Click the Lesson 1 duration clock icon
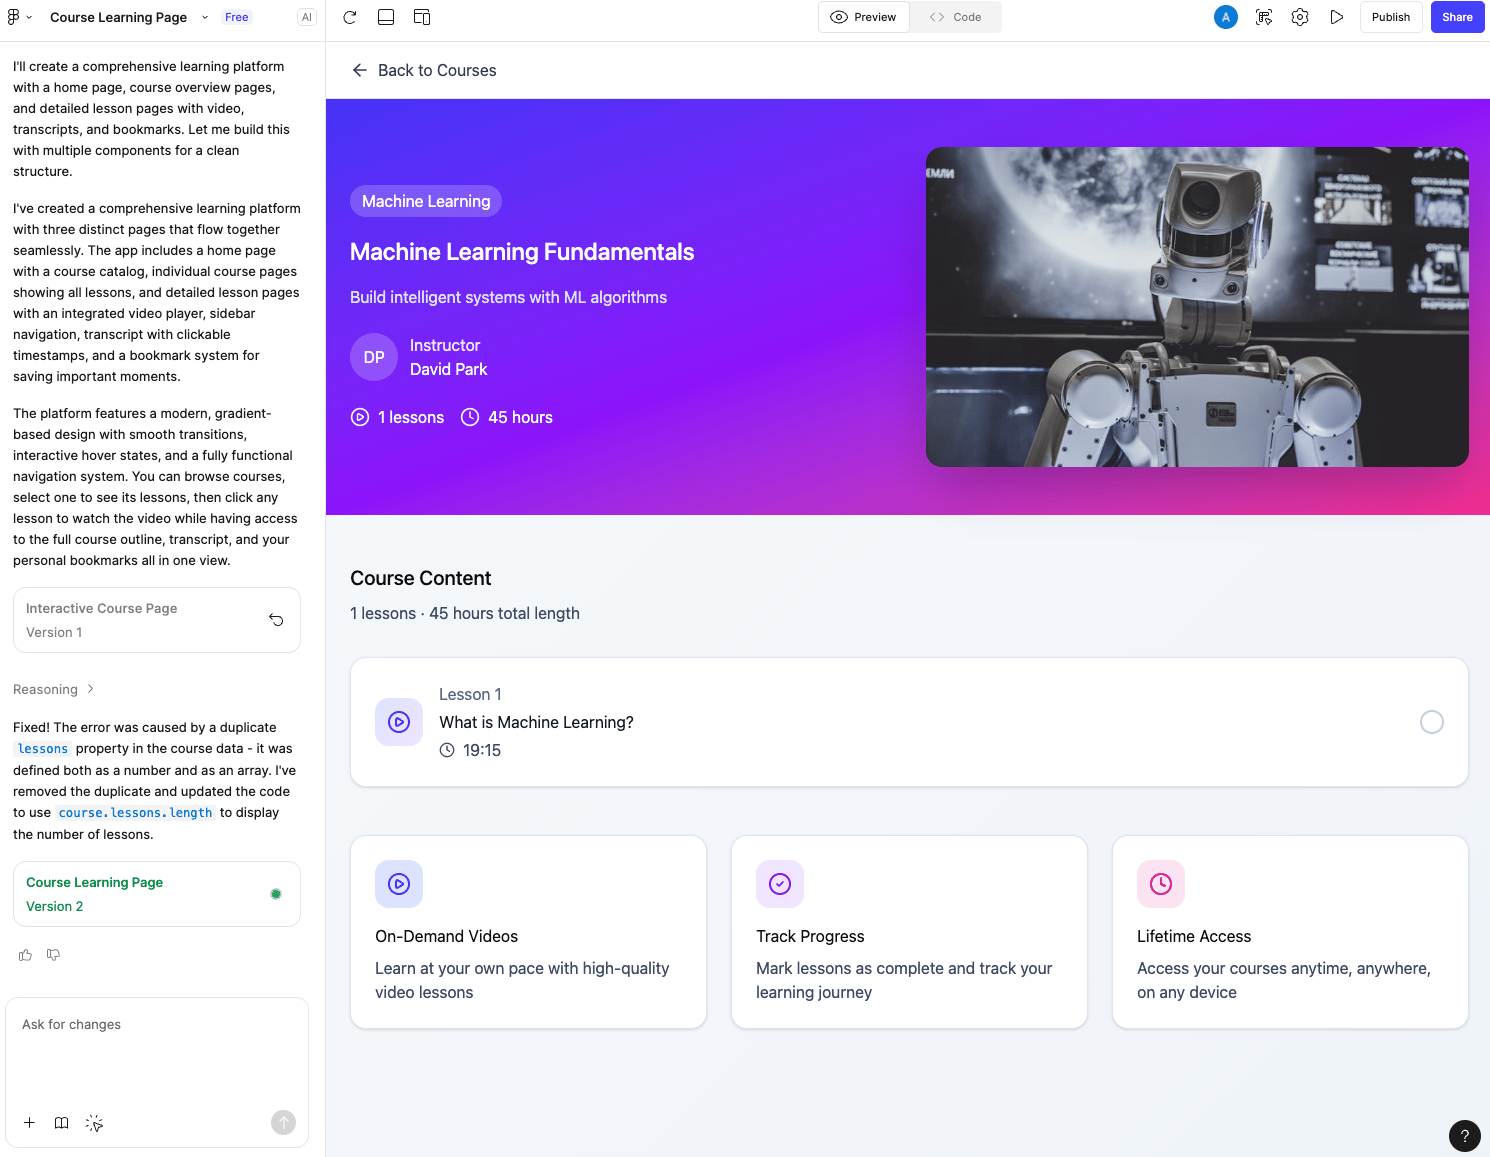This screenshot has height=1157, width=1490. pyautogui.click(x=447, y=750)
